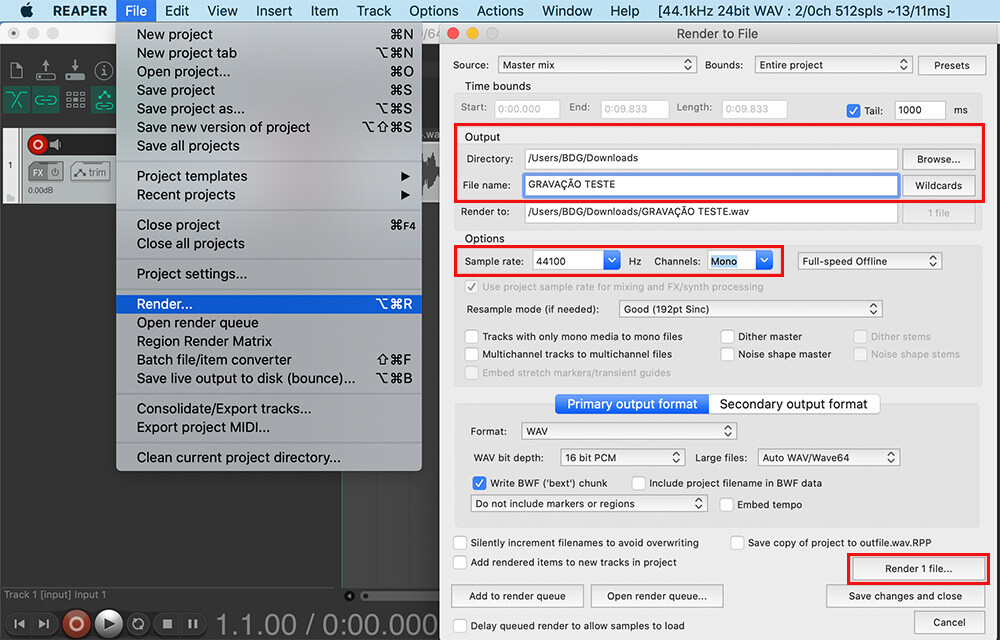Toggle envelope points linked to items icon

[104, 99]
